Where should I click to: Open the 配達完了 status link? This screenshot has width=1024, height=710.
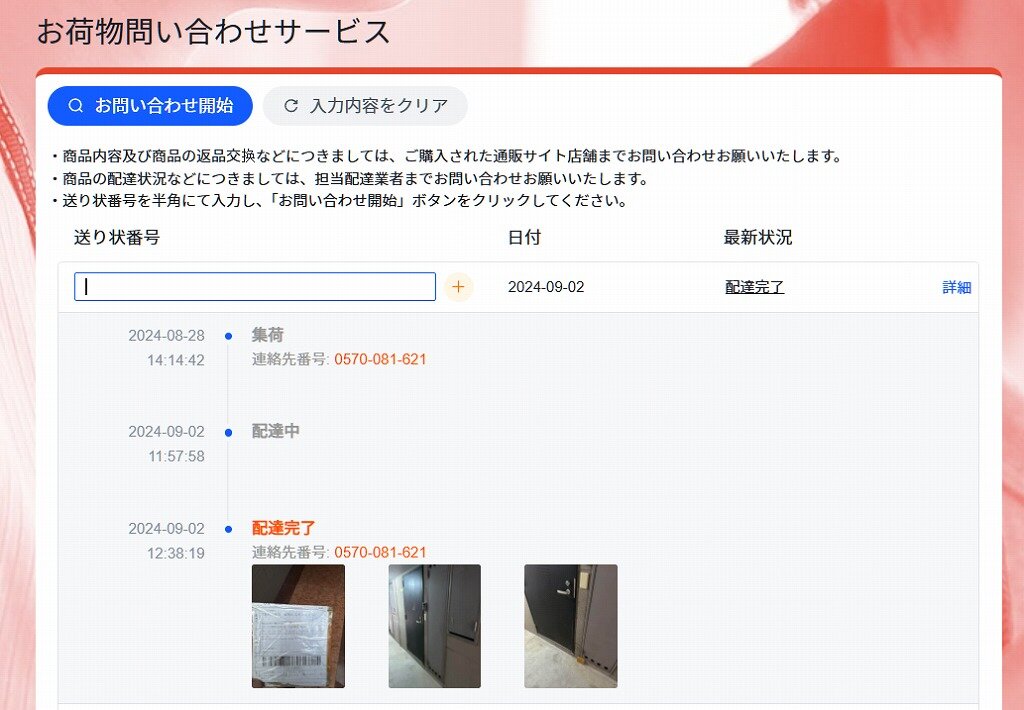[754, 287]
